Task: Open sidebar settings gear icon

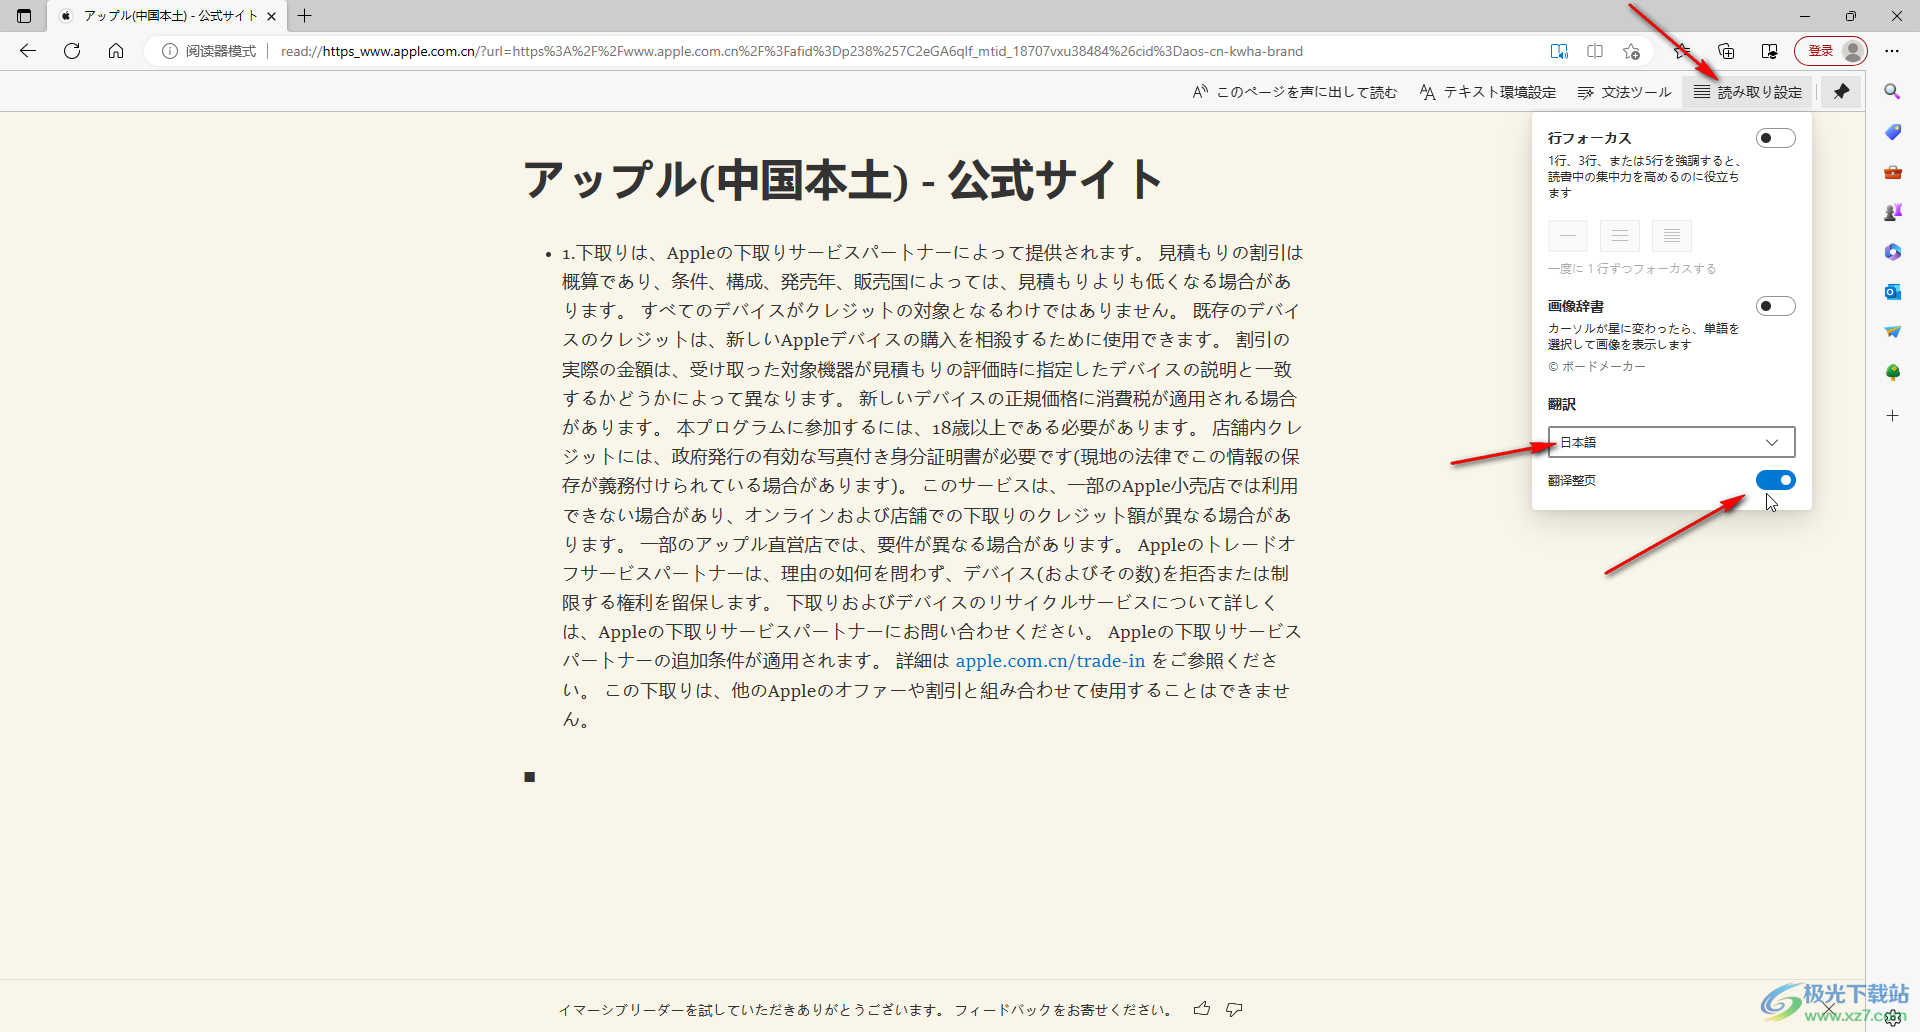Action: tap(1894, 1019)
